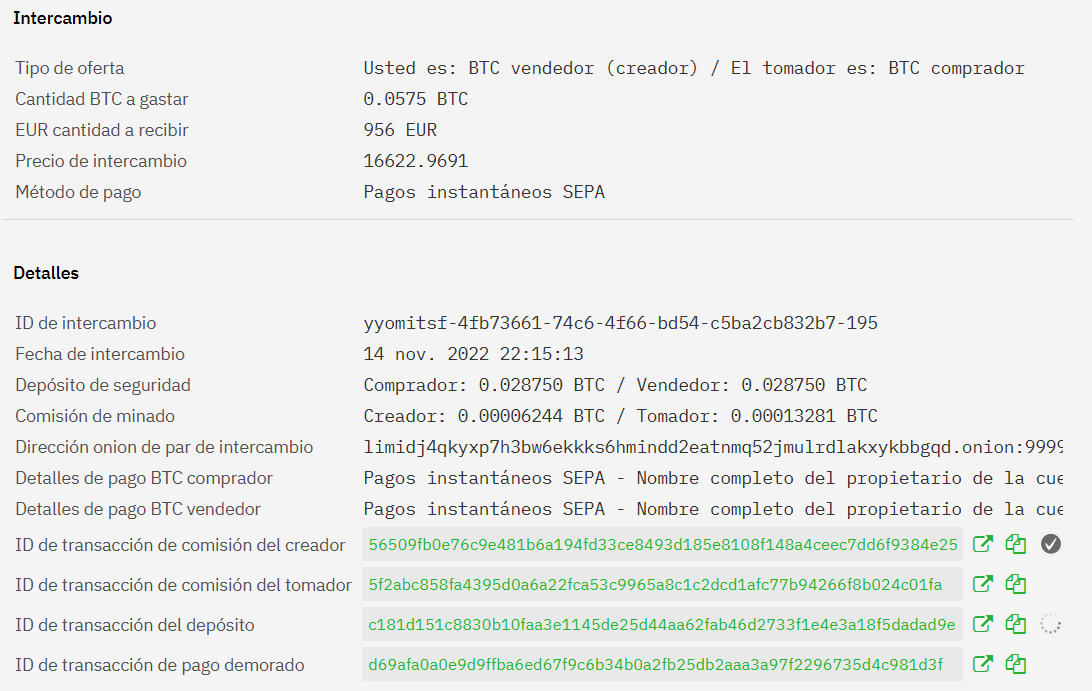This screenshot has height=691, width=1092.
Task: Copy the deposit transaction ID
Action: coord(1015,624)
